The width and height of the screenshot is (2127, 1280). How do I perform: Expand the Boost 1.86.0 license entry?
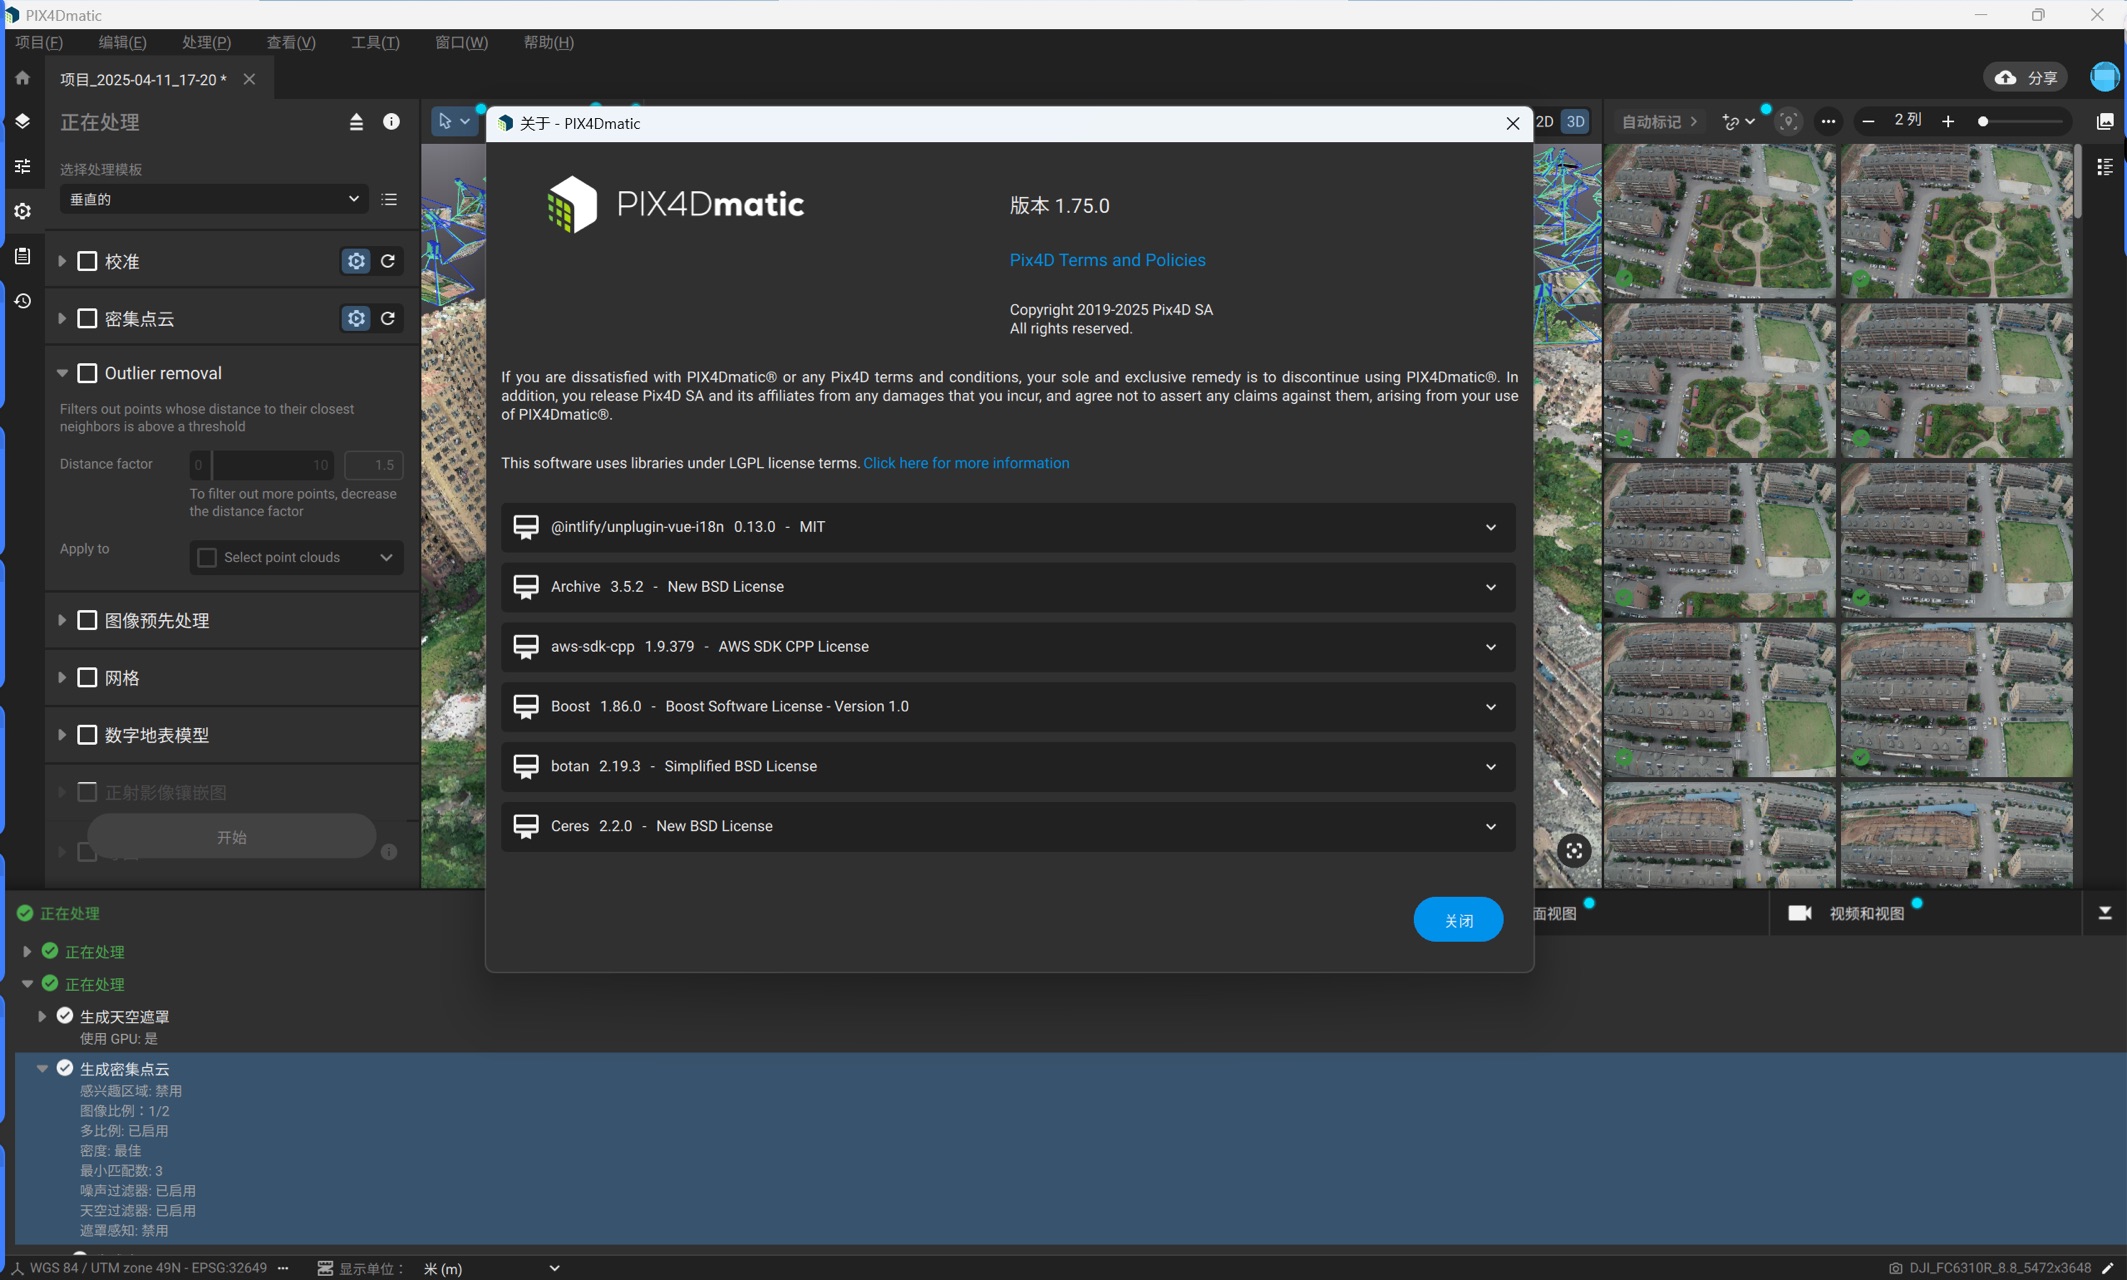coord(1008,706)
